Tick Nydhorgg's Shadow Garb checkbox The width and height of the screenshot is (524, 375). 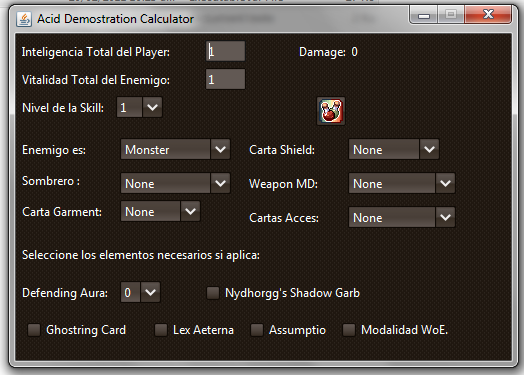[213, 293]
